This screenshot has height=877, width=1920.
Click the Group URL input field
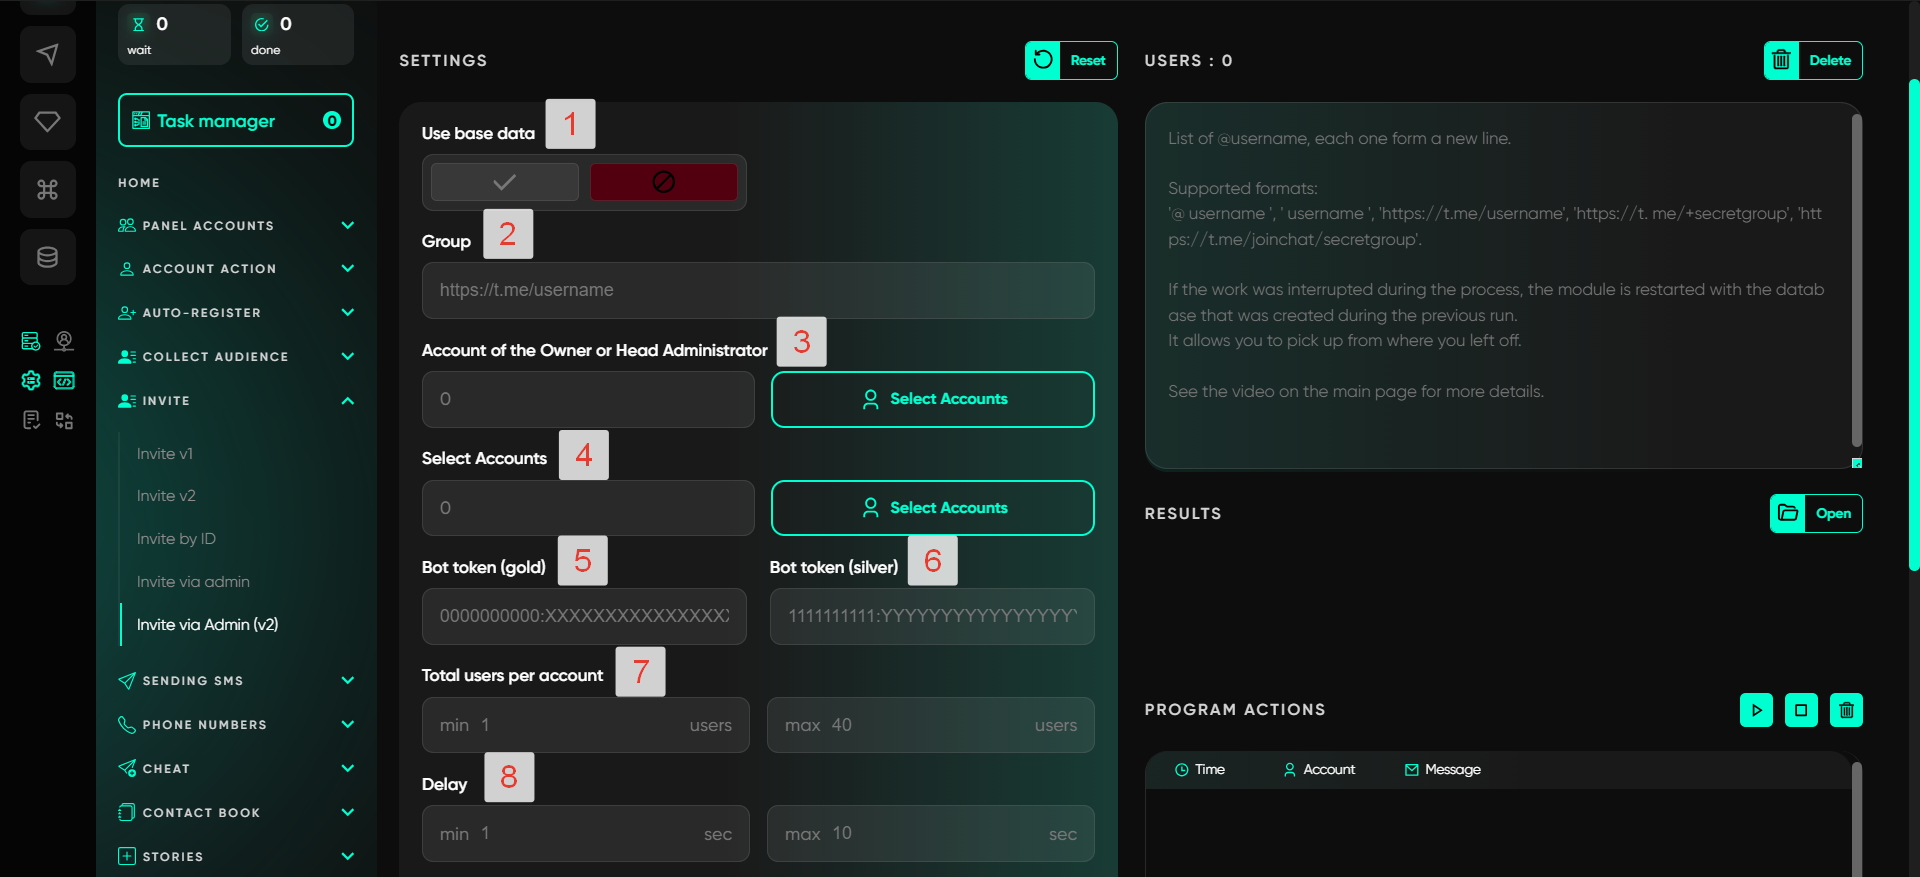(757, 290)
